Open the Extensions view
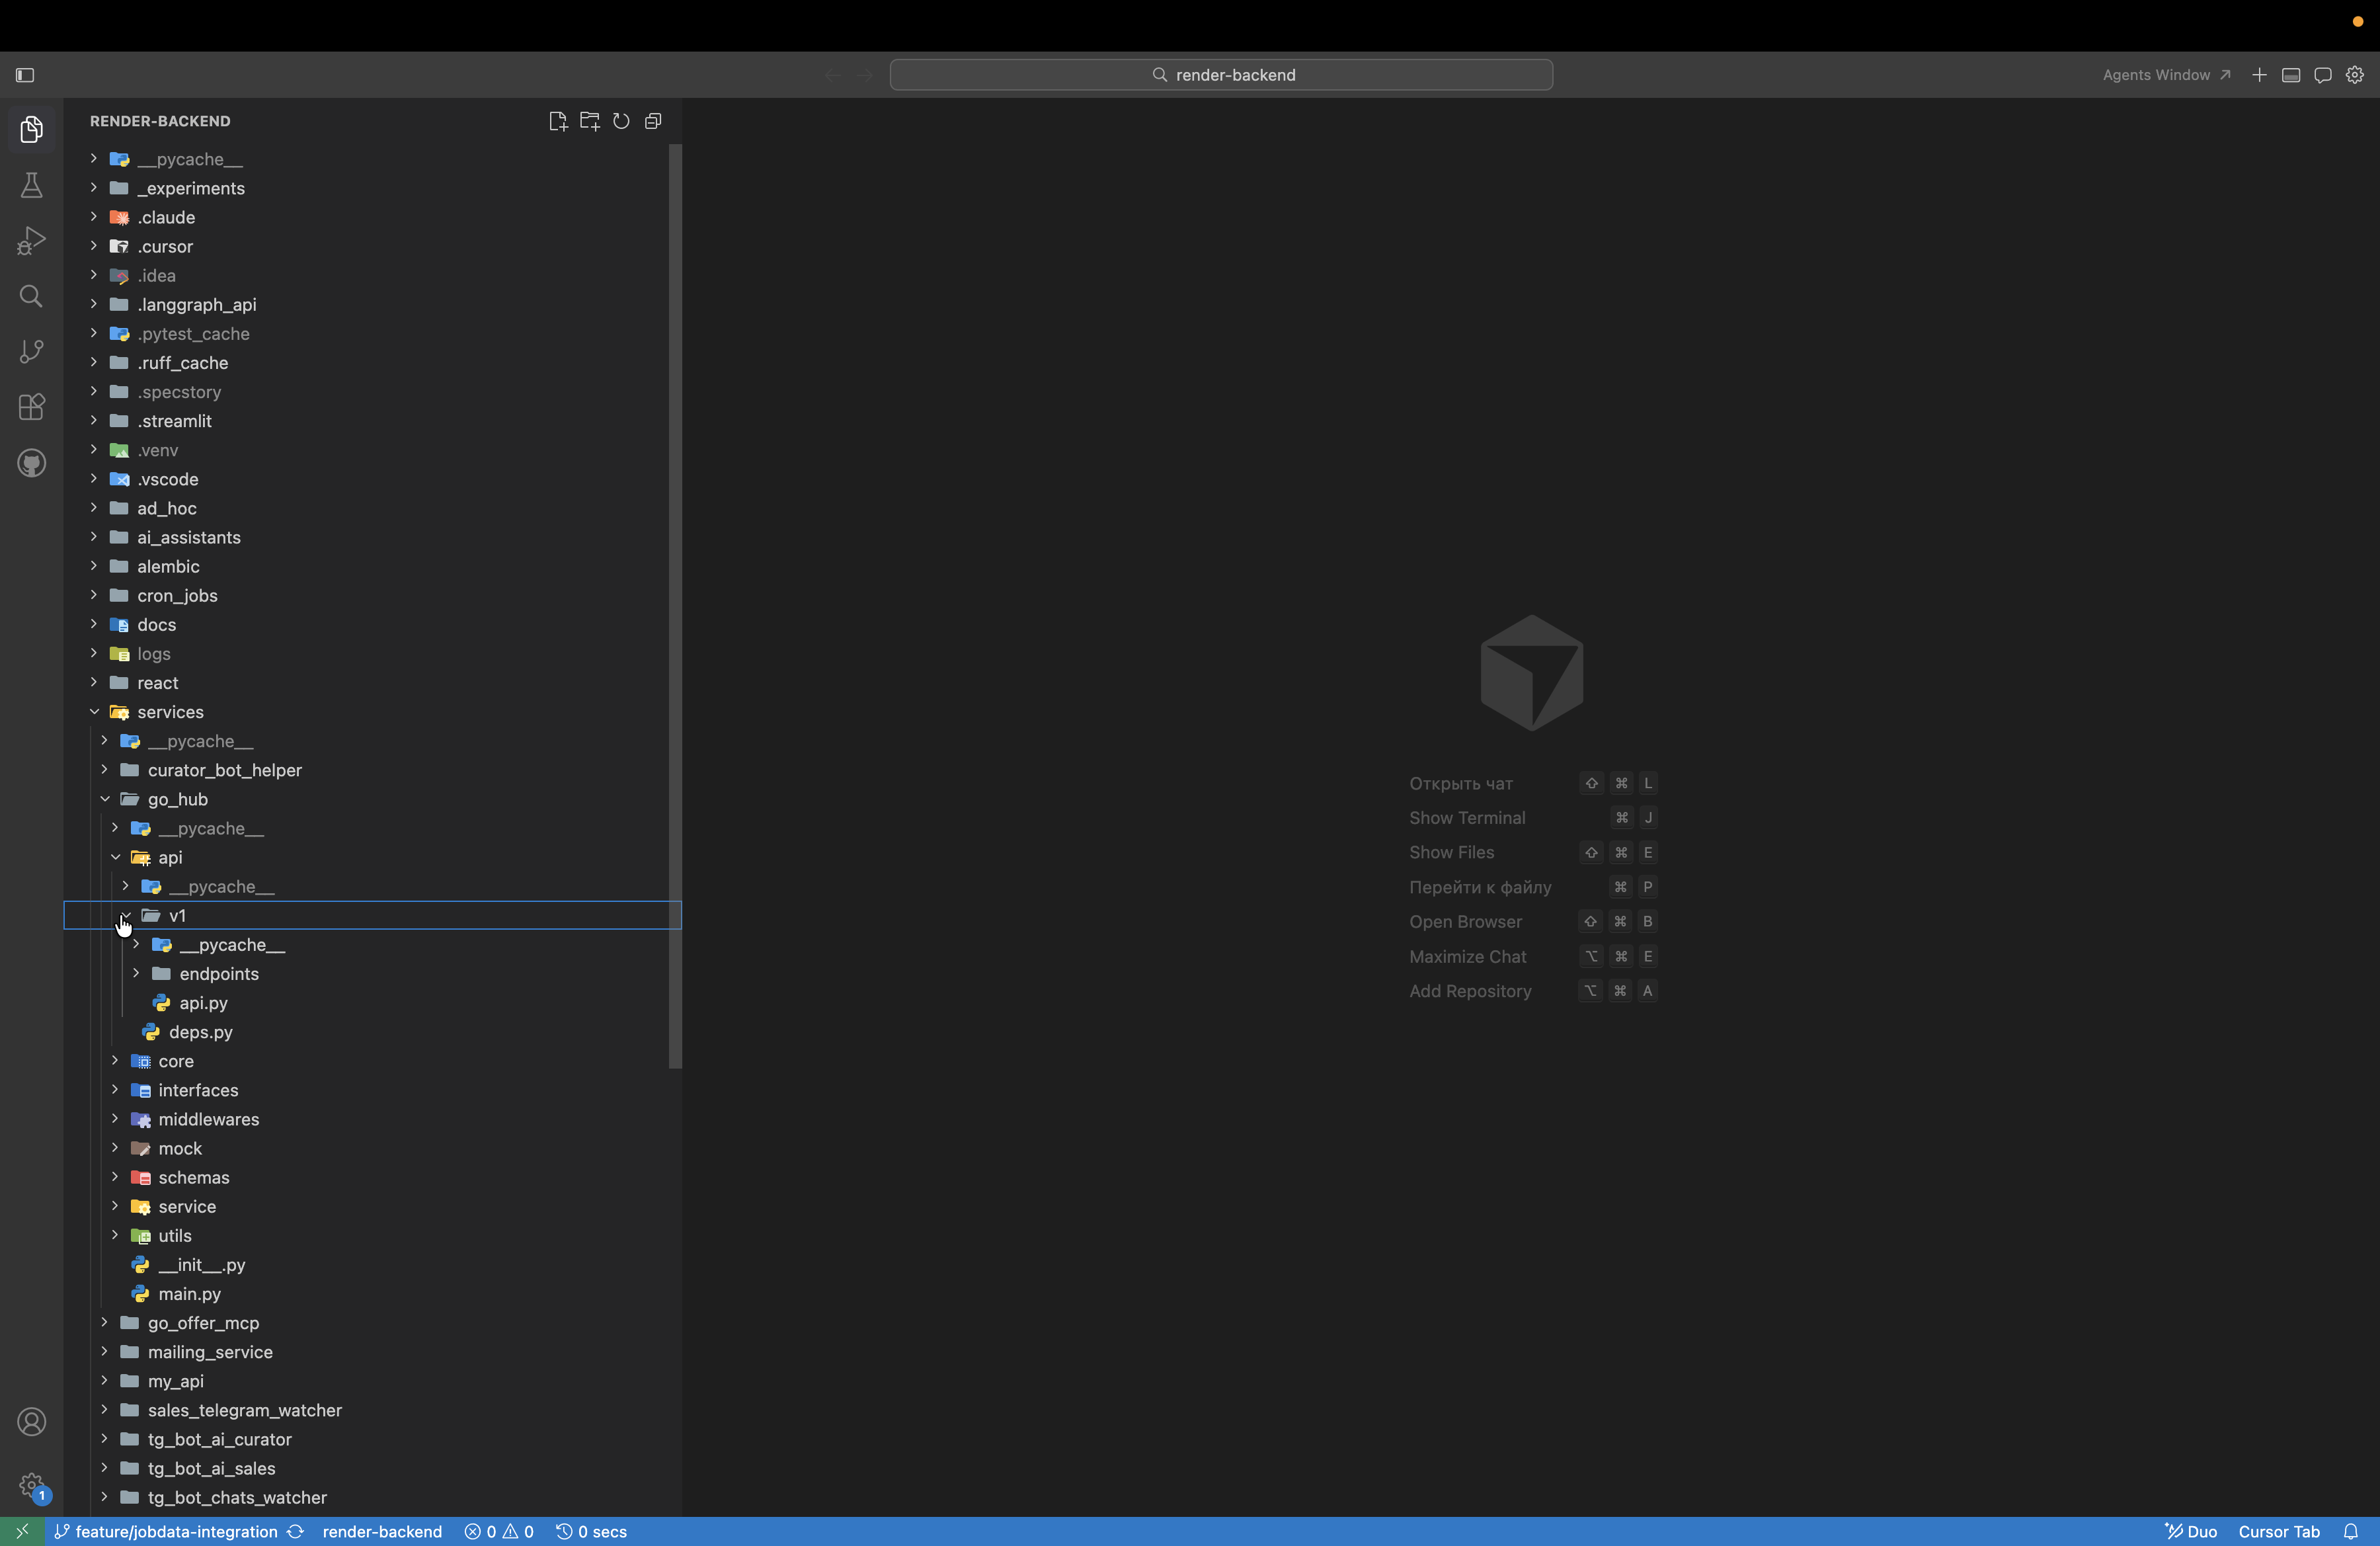Image resolution: width=2380 pixels, height=1546 pixels. tap(31, 407)
